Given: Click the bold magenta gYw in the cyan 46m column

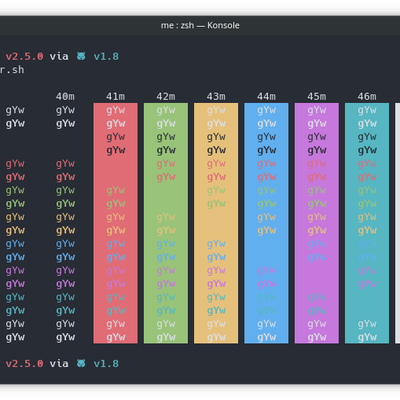Looking at the screenshot, I should pyautogui.click(x=367, y=284).
